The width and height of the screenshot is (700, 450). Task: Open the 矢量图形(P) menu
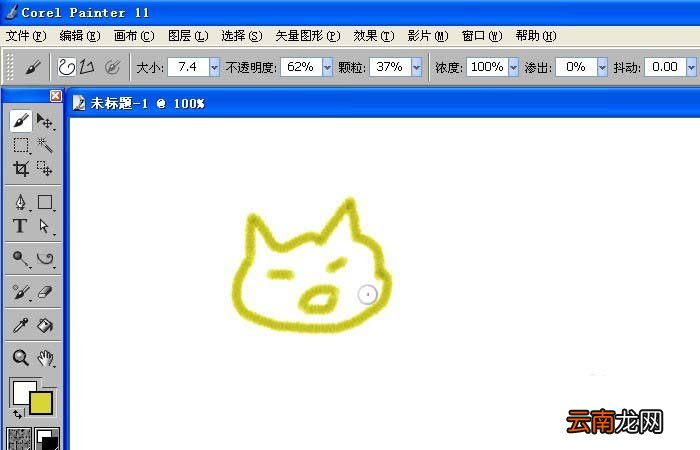[x=308, y=36]
